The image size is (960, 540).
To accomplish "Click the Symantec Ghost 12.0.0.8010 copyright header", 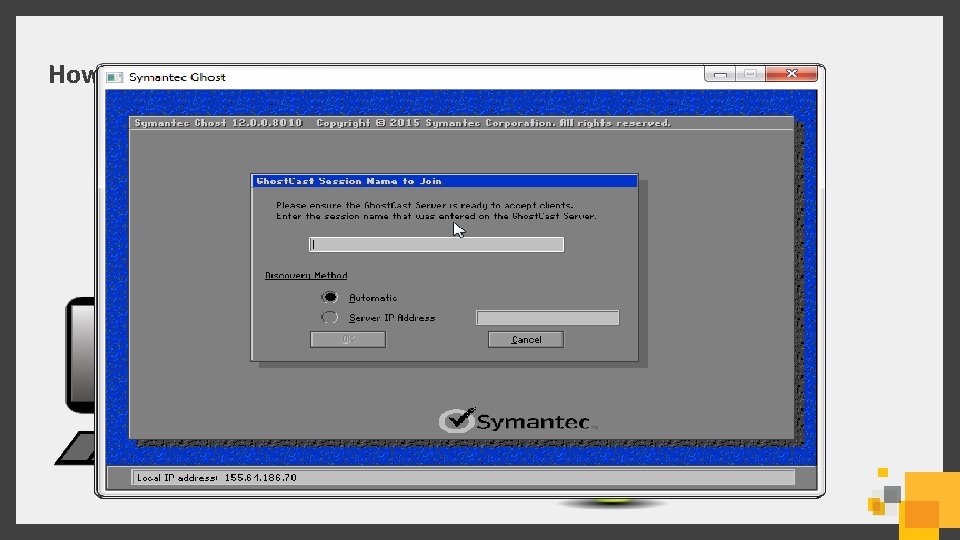I will (x=402, y=123).
